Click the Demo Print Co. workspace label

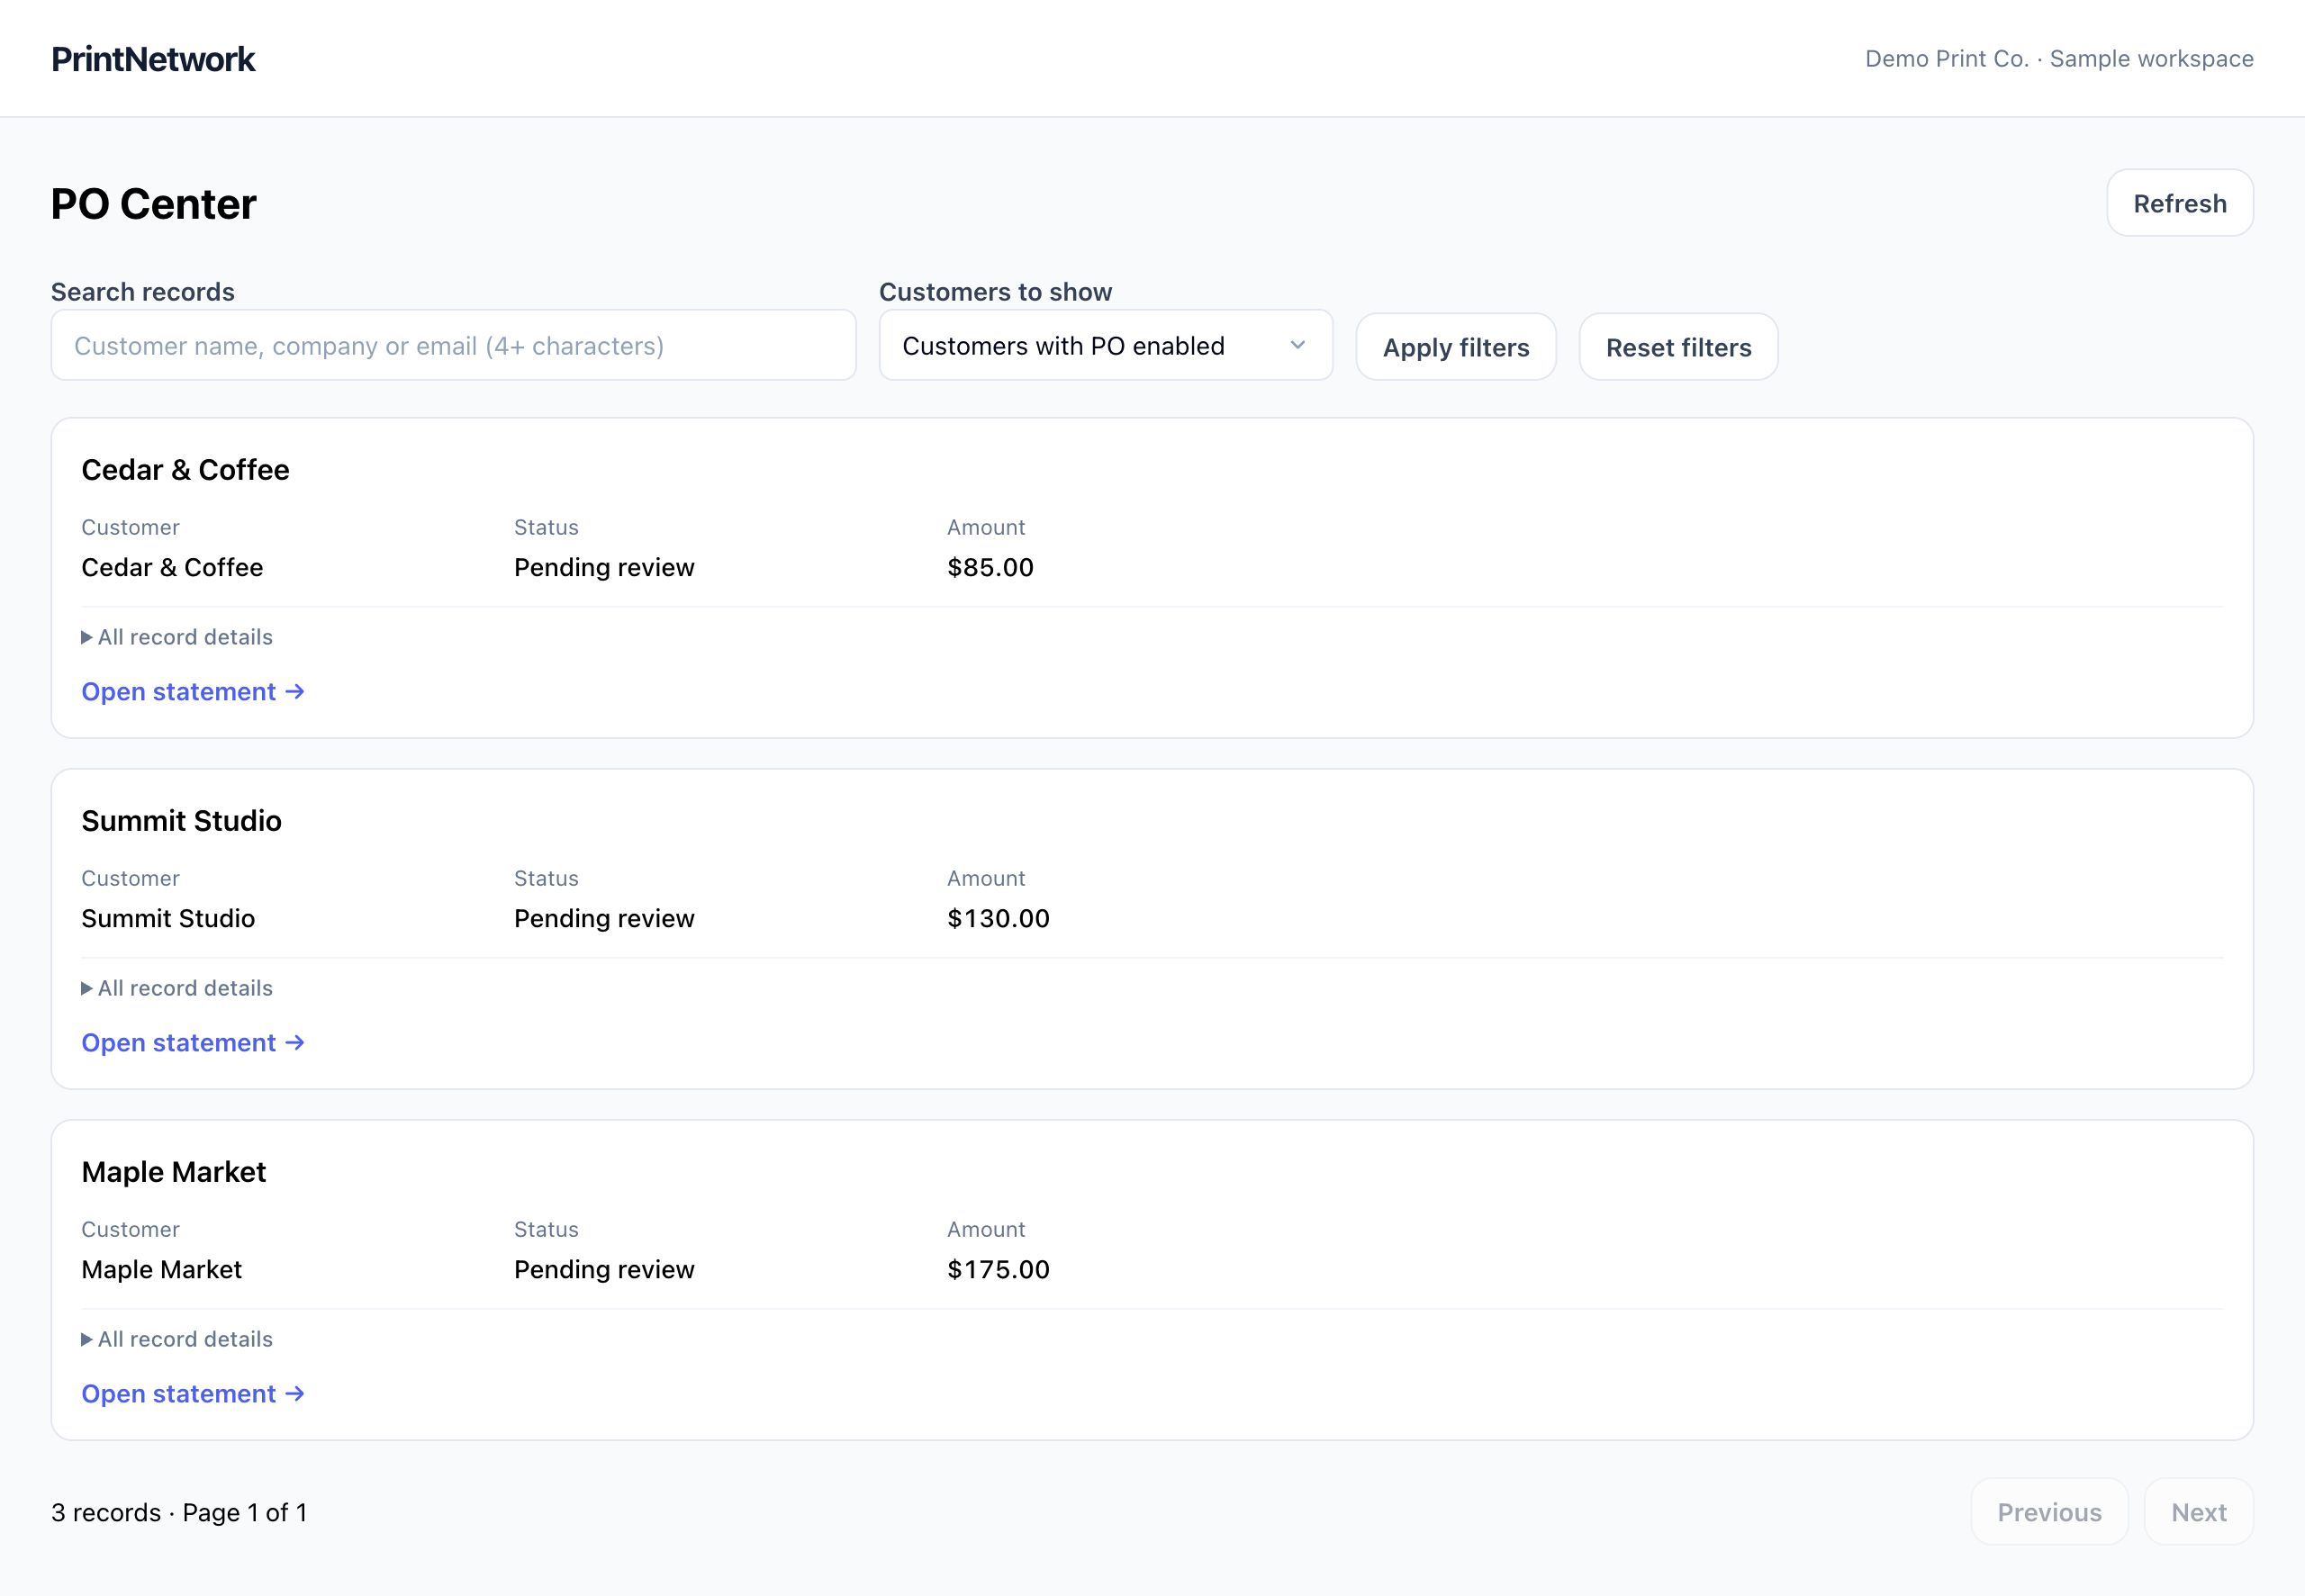point(2059,59)
